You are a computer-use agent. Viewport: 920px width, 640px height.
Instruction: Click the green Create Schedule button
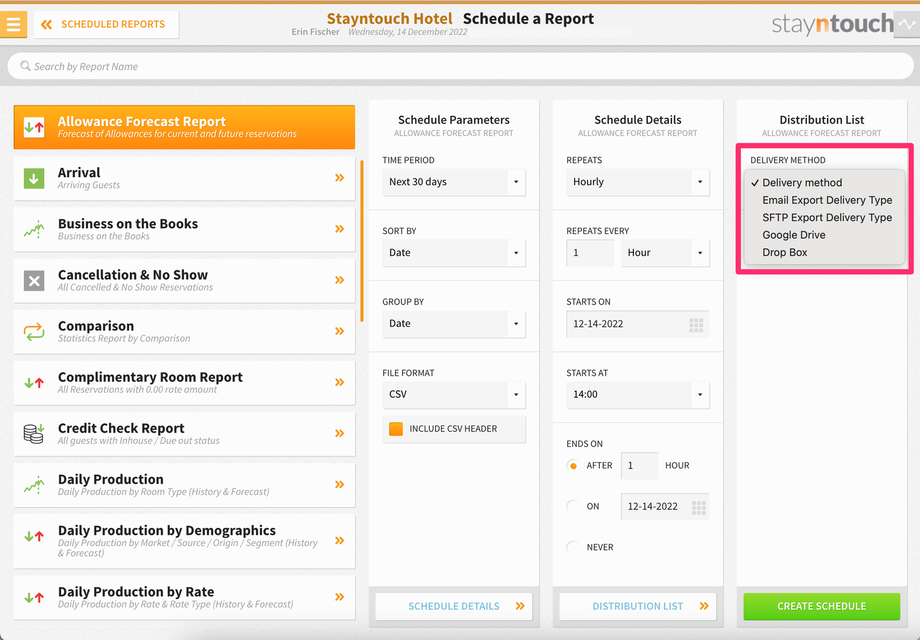pos(821,607)
